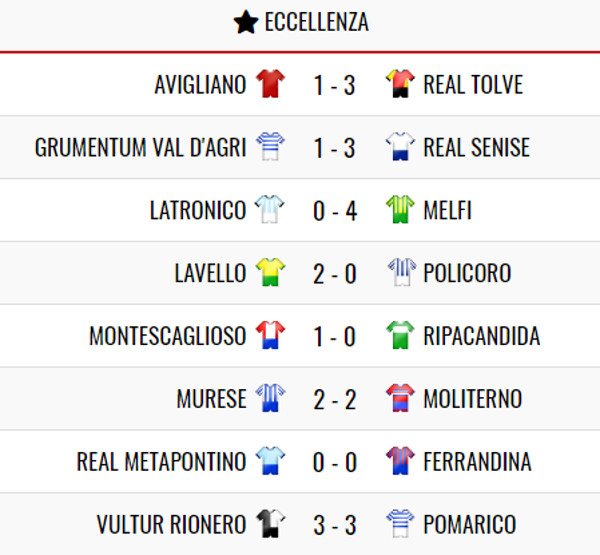Click the Eccellenza league header title
The width and height of the screenshot is (600, 555).
click(x=317, y=22)
